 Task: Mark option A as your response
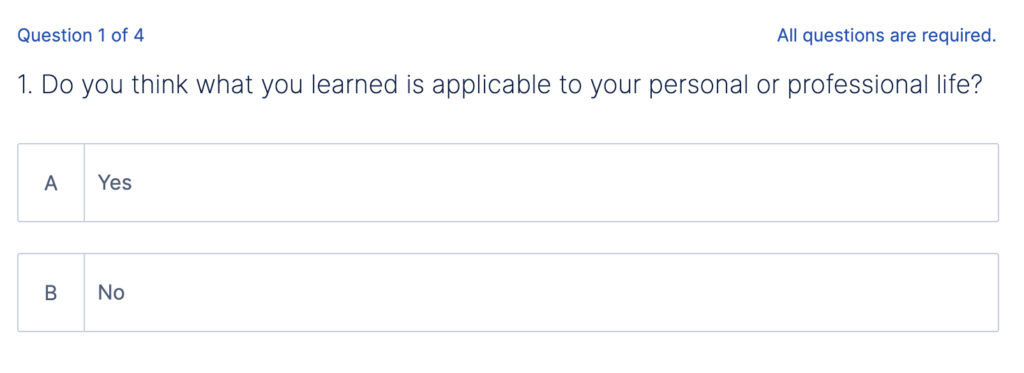508,183
